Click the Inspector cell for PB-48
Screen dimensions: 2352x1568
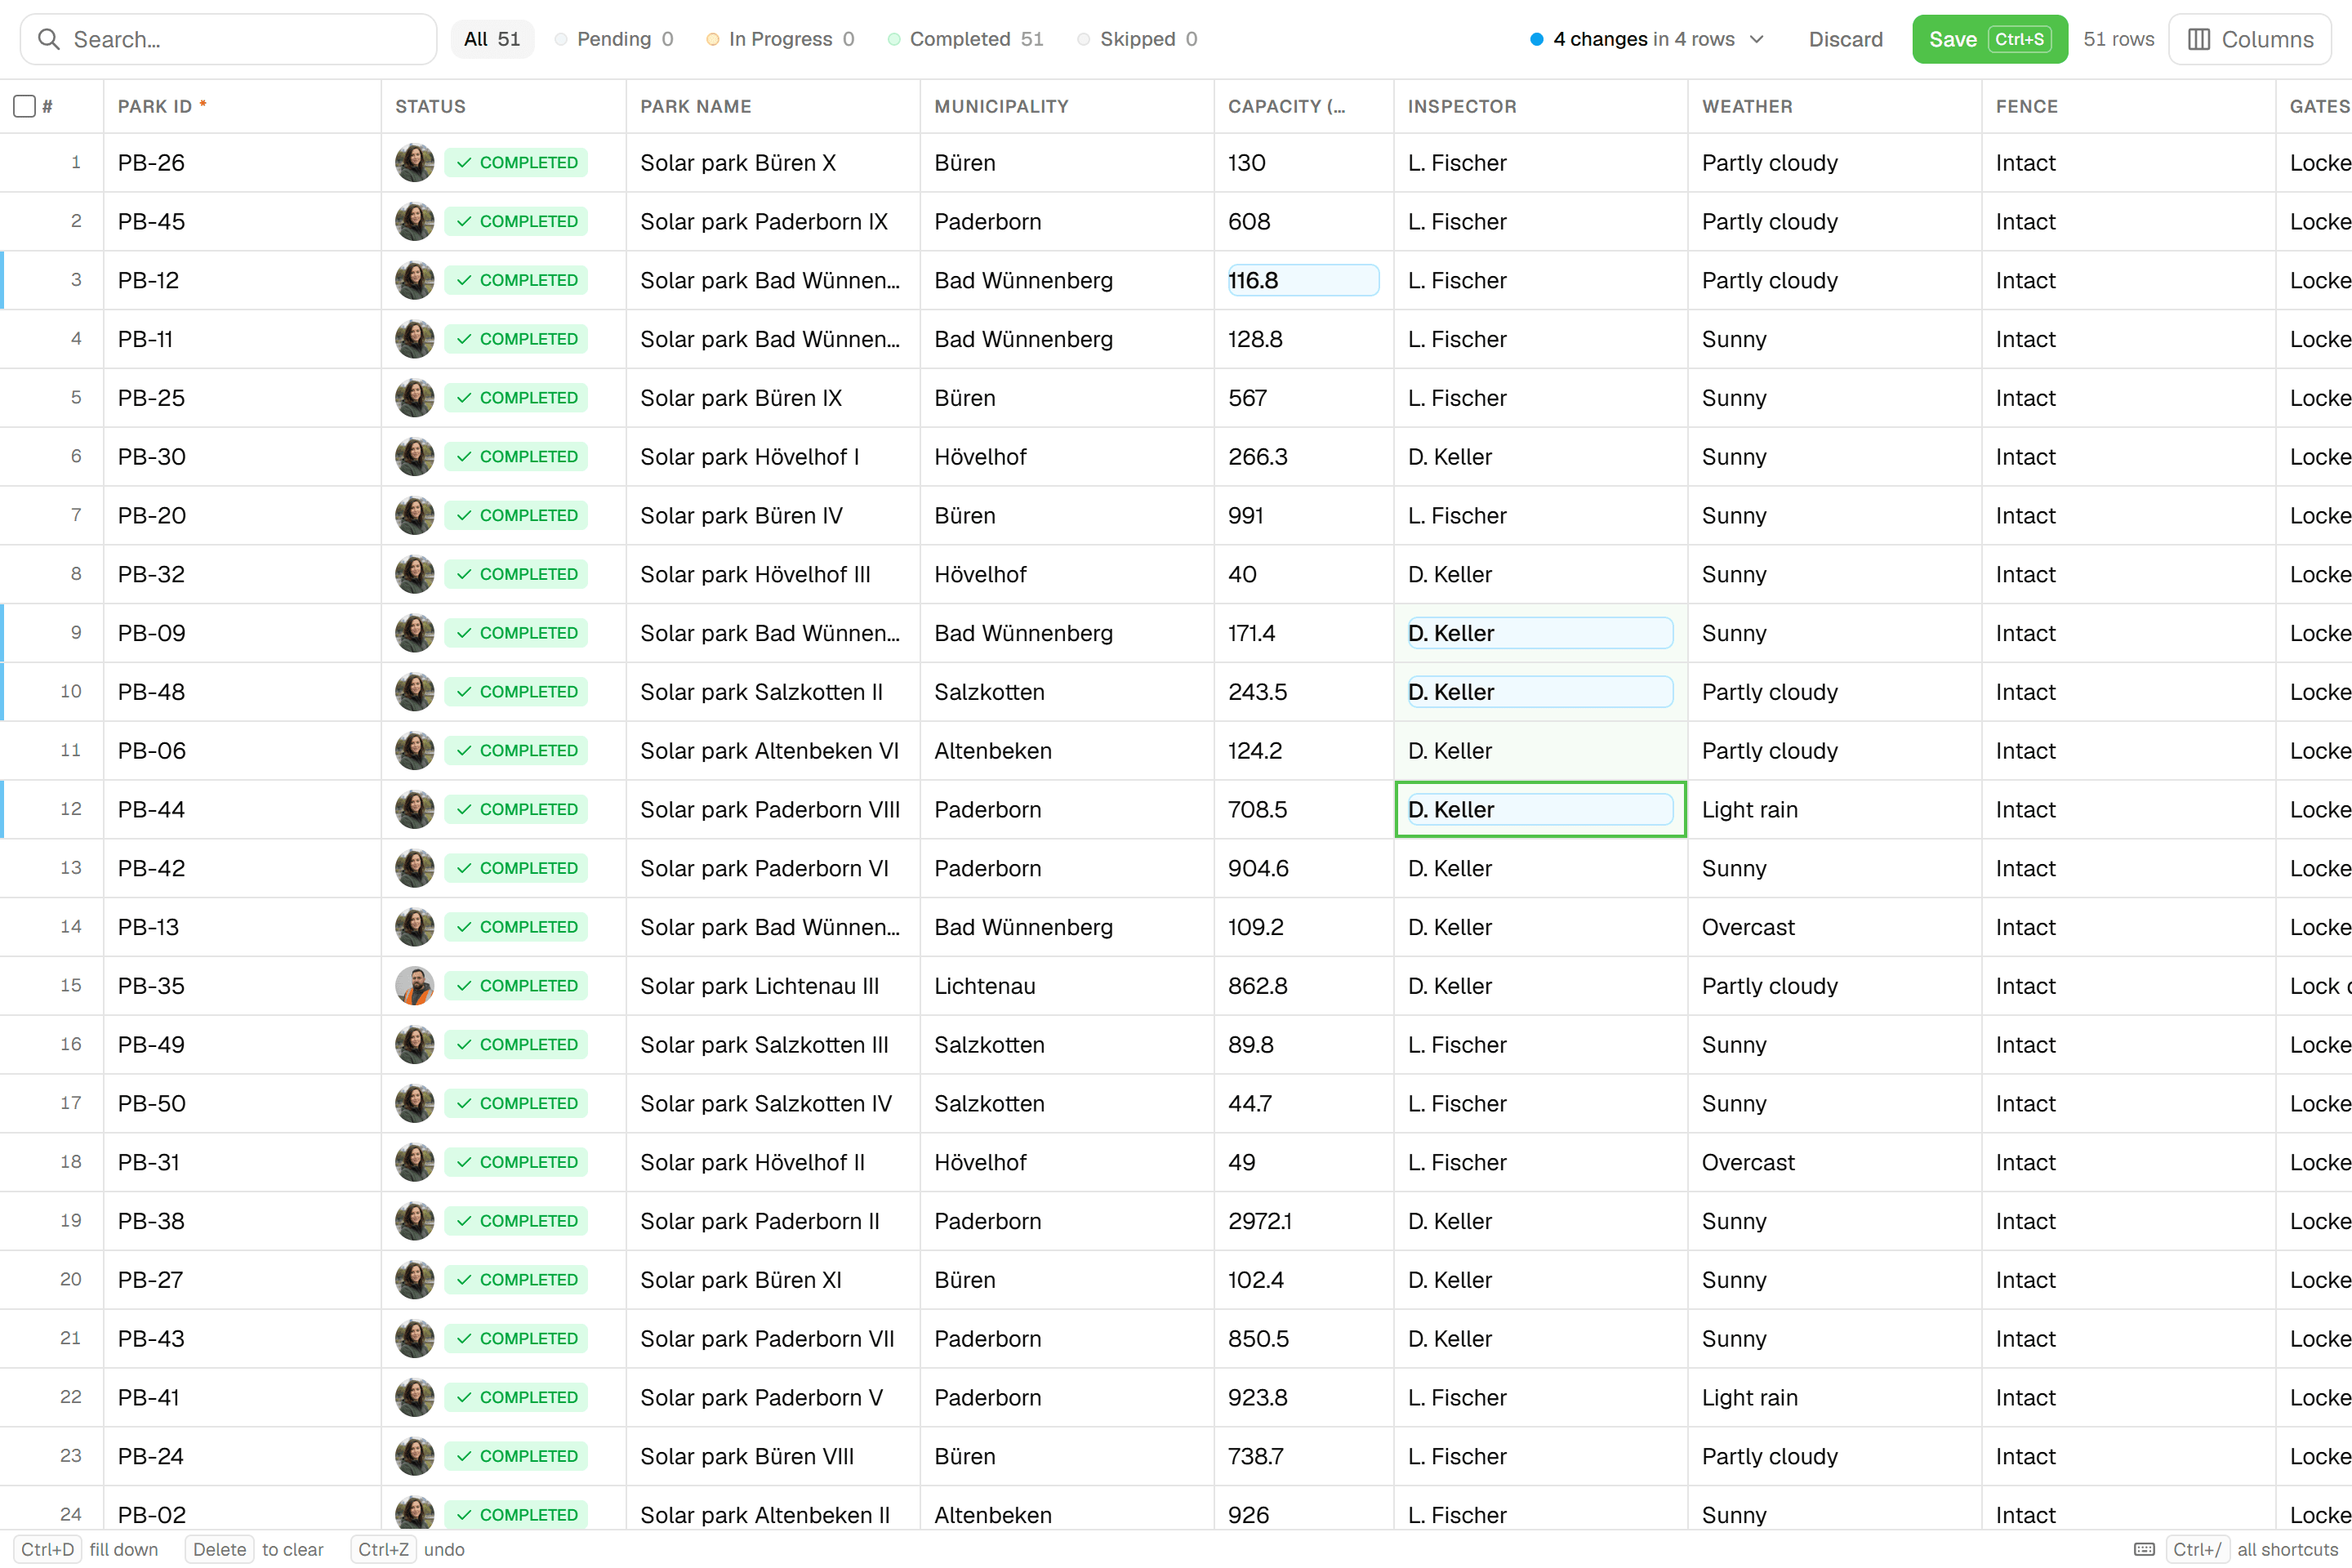tap(1540, 692)
